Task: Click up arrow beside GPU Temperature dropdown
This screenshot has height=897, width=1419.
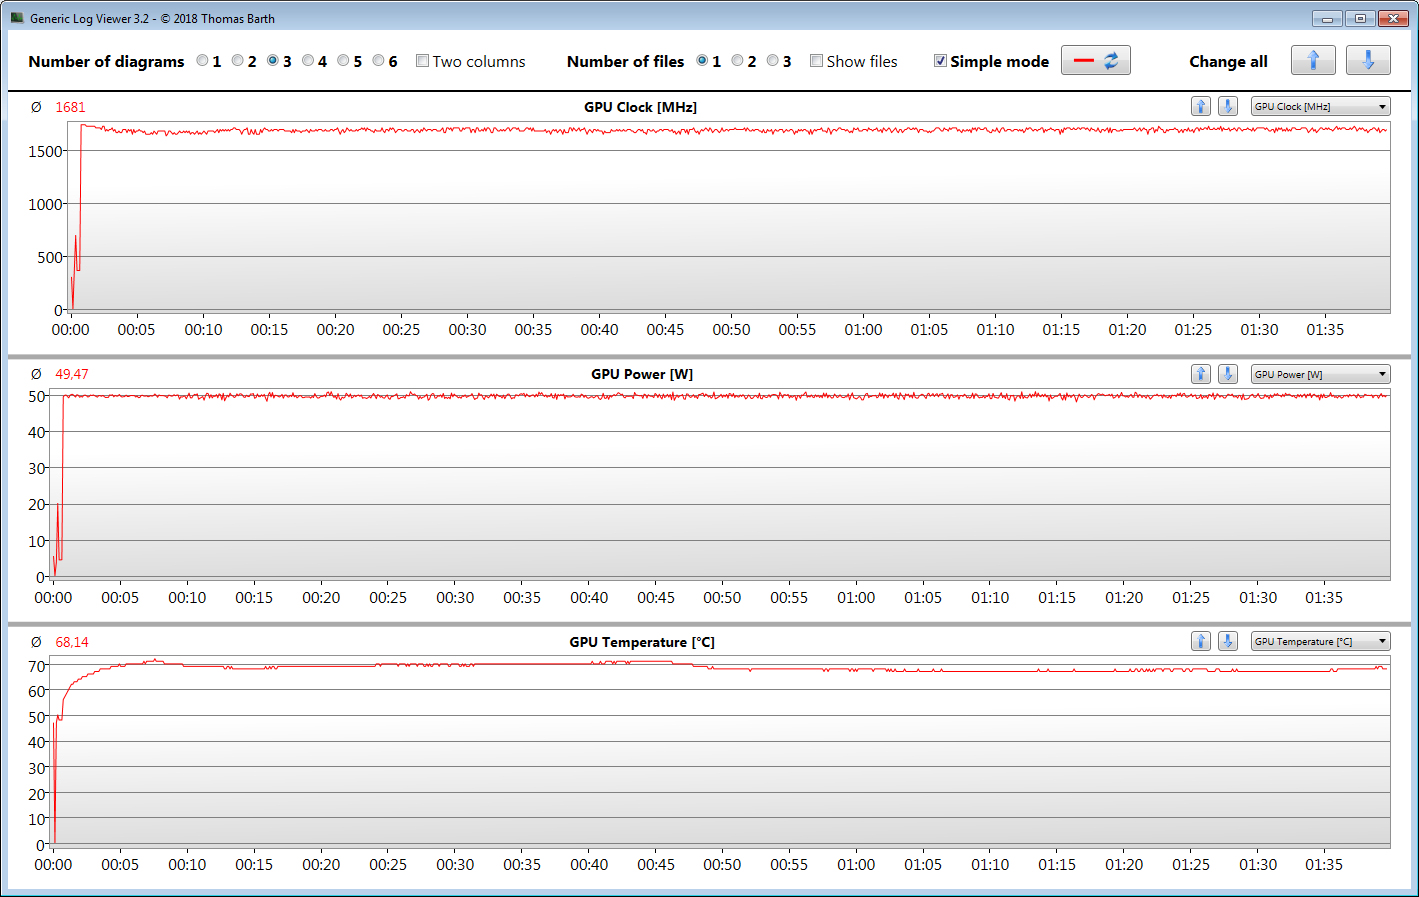Action: [1201, 642]
